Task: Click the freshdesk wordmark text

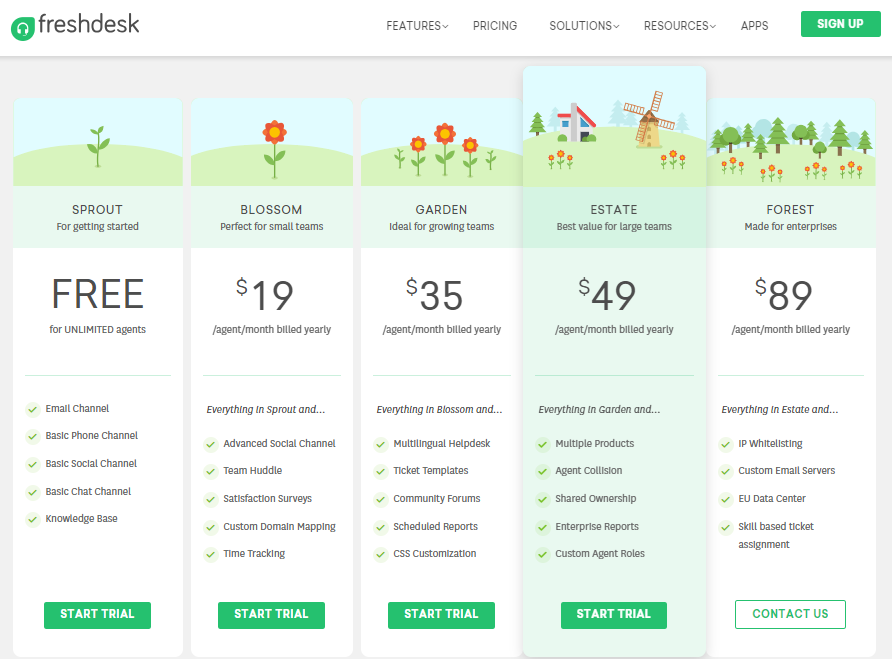Action: [x=89, y=24]
